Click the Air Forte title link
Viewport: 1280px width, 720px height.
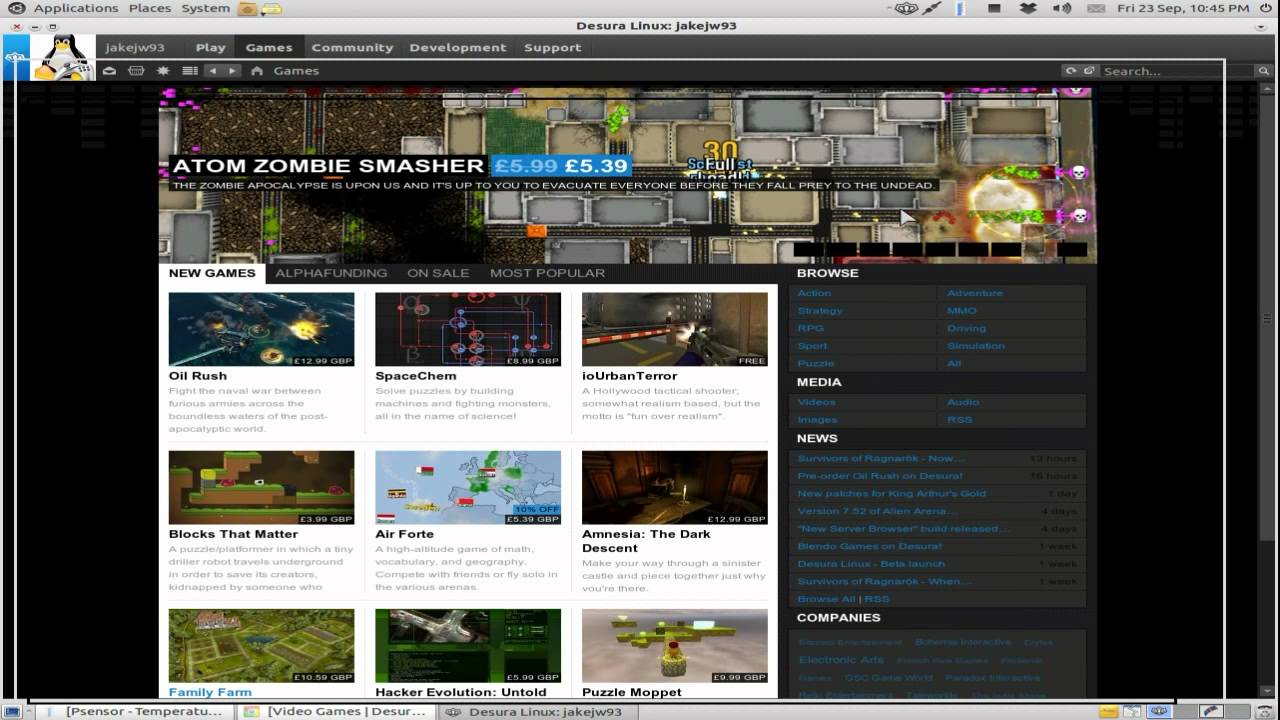(404, 534)
